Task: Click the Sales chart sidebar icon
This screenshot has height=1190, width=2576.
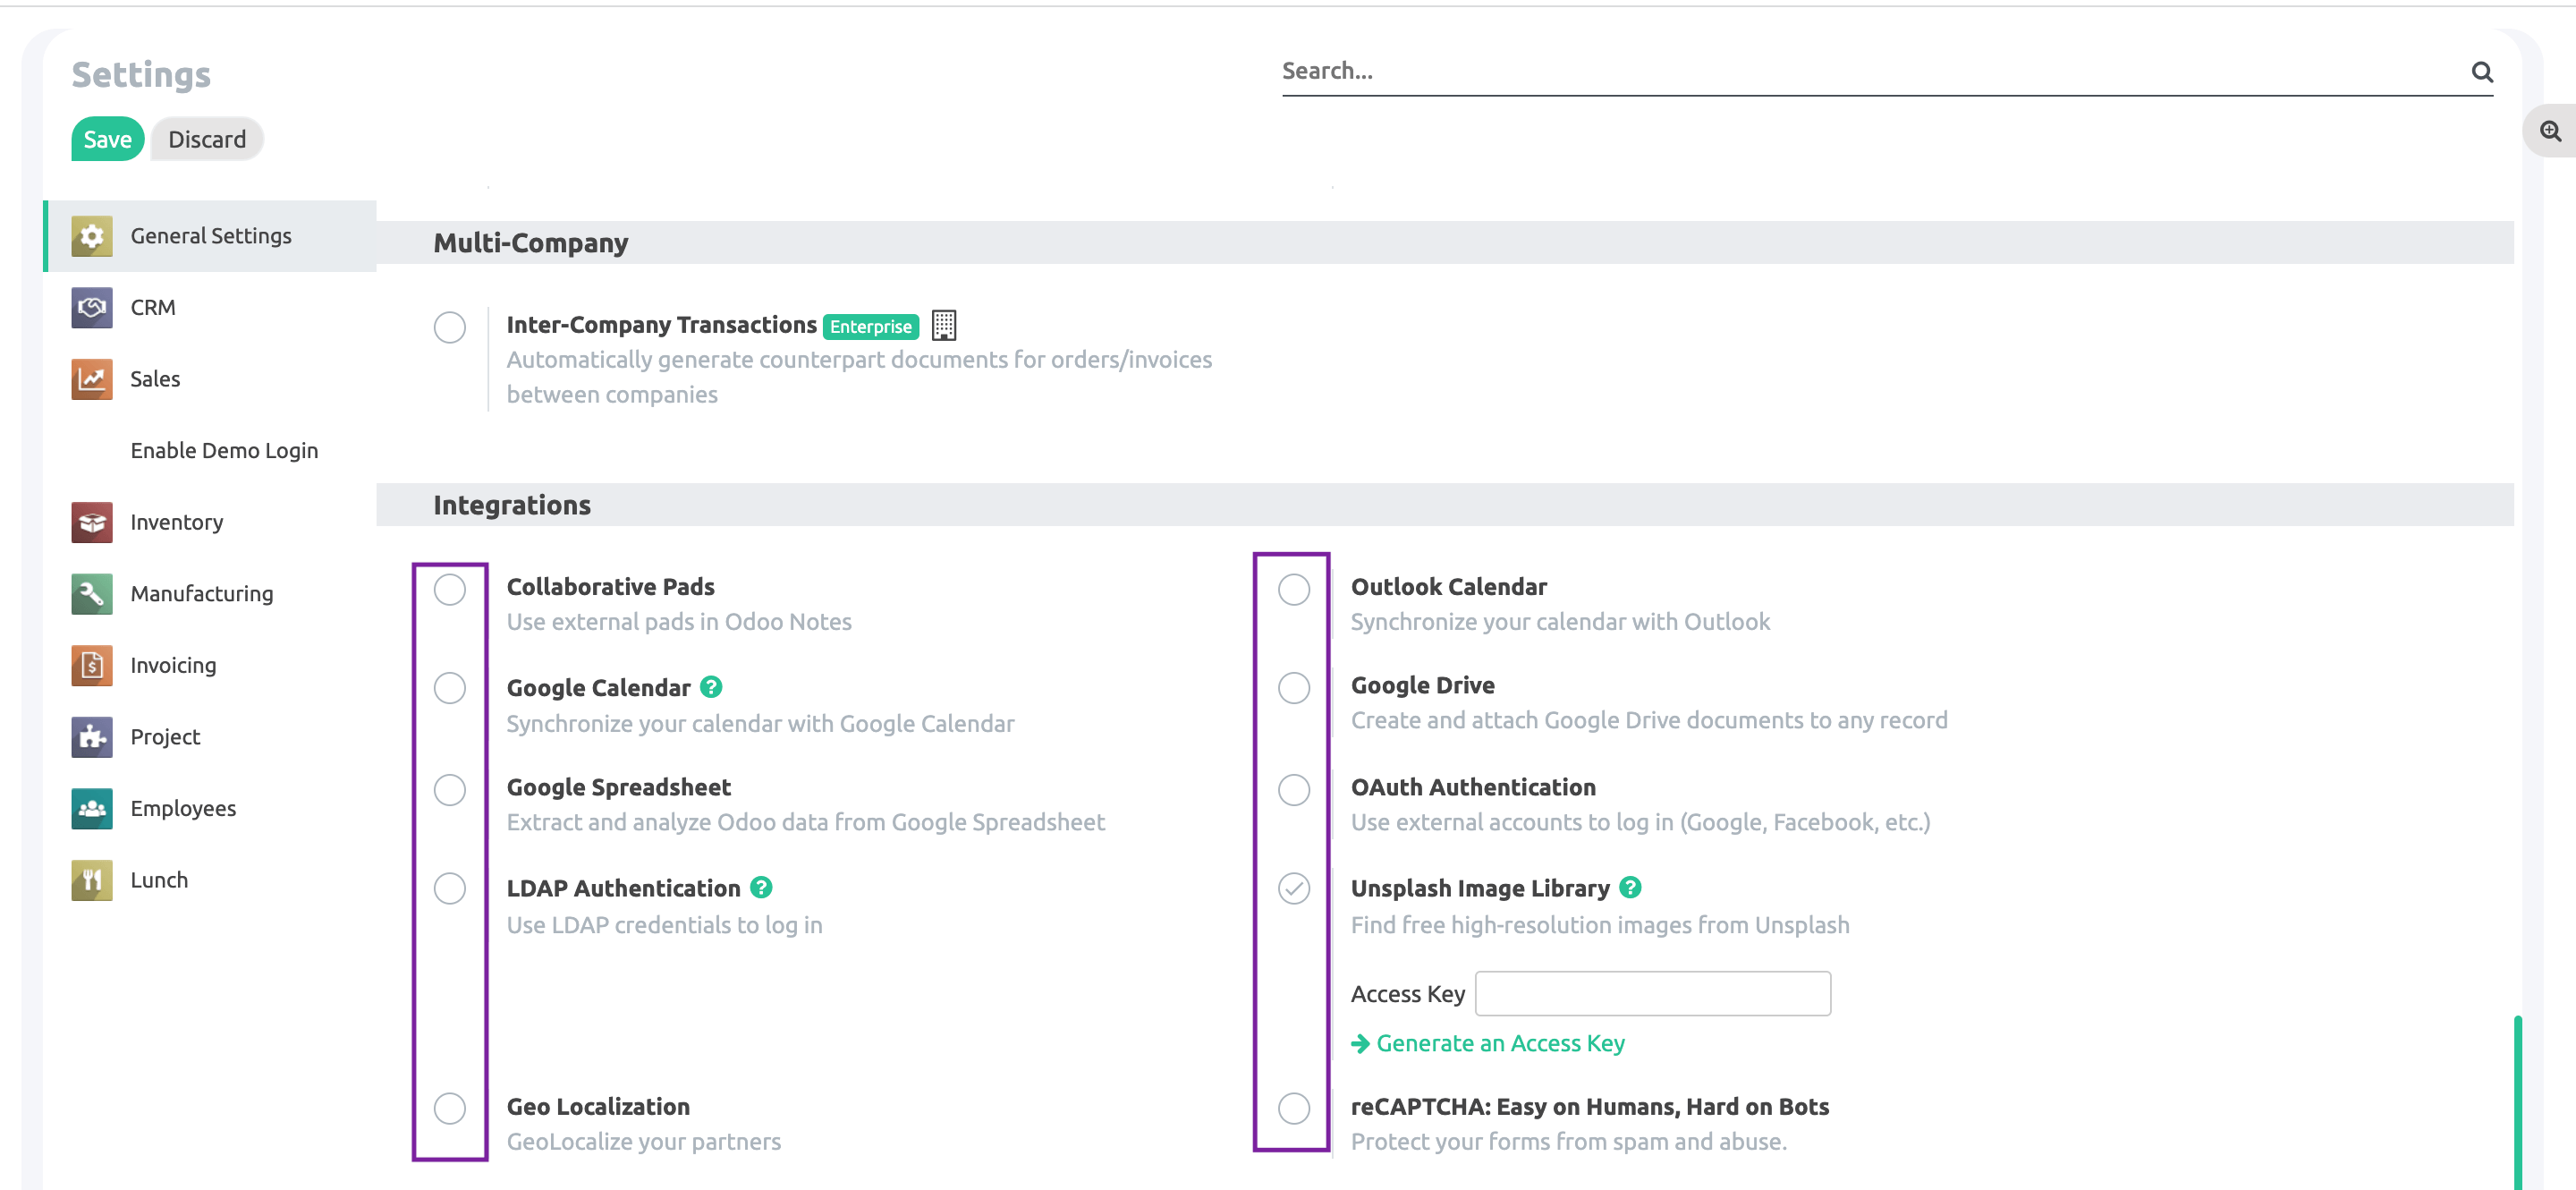Action: click(91, 379)
